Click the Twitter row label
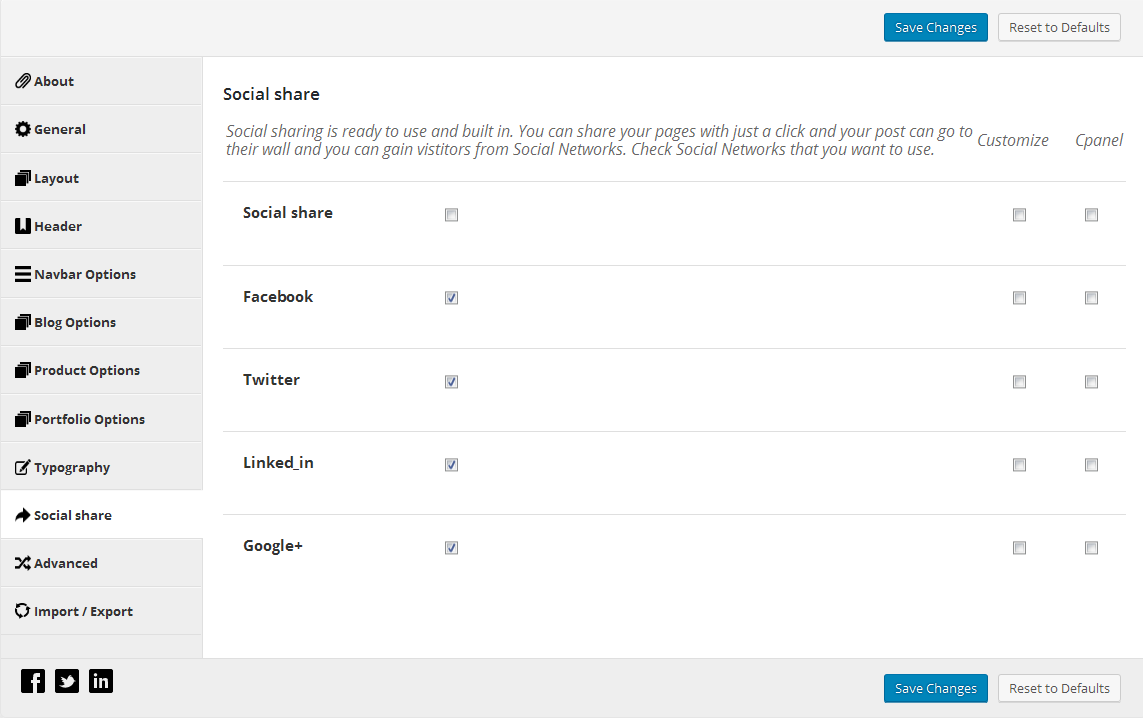Screen dimensions: 1143x718 coord(271,380)
